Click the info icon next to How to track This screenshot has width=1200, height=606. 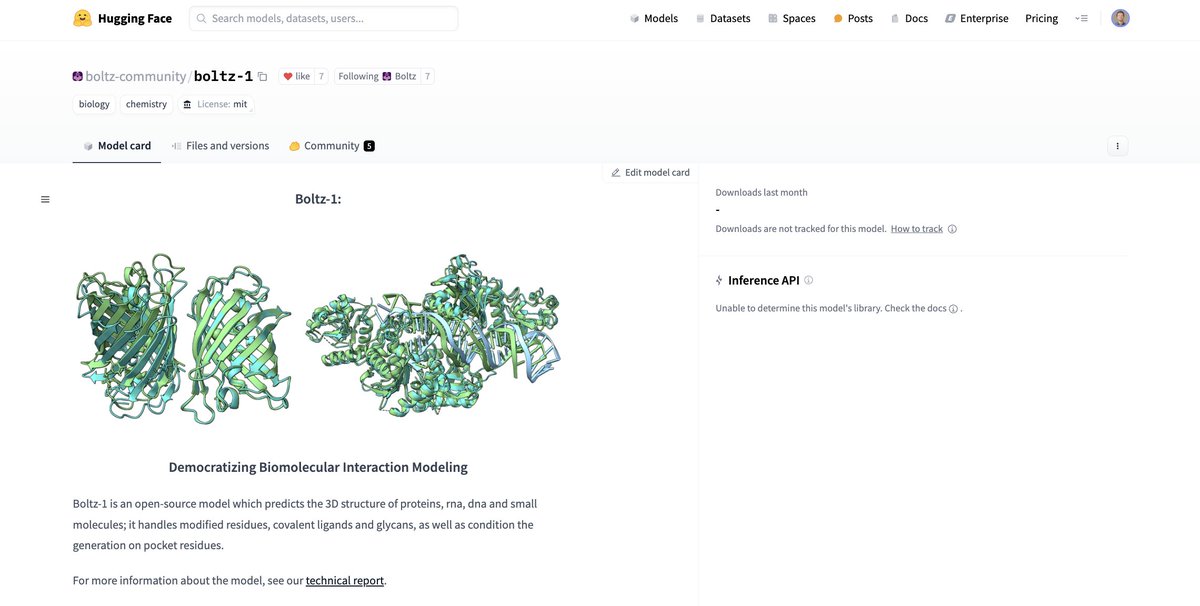(x=952, y=229)
